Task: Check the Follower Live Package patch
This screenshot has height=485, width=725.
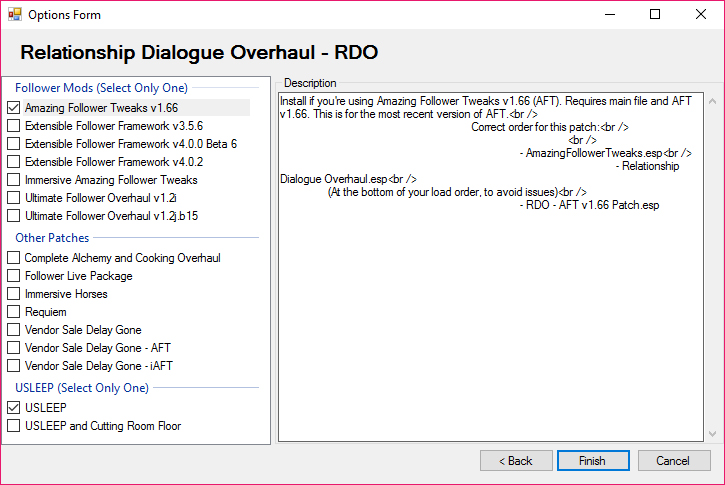Action: coord(14,276)
